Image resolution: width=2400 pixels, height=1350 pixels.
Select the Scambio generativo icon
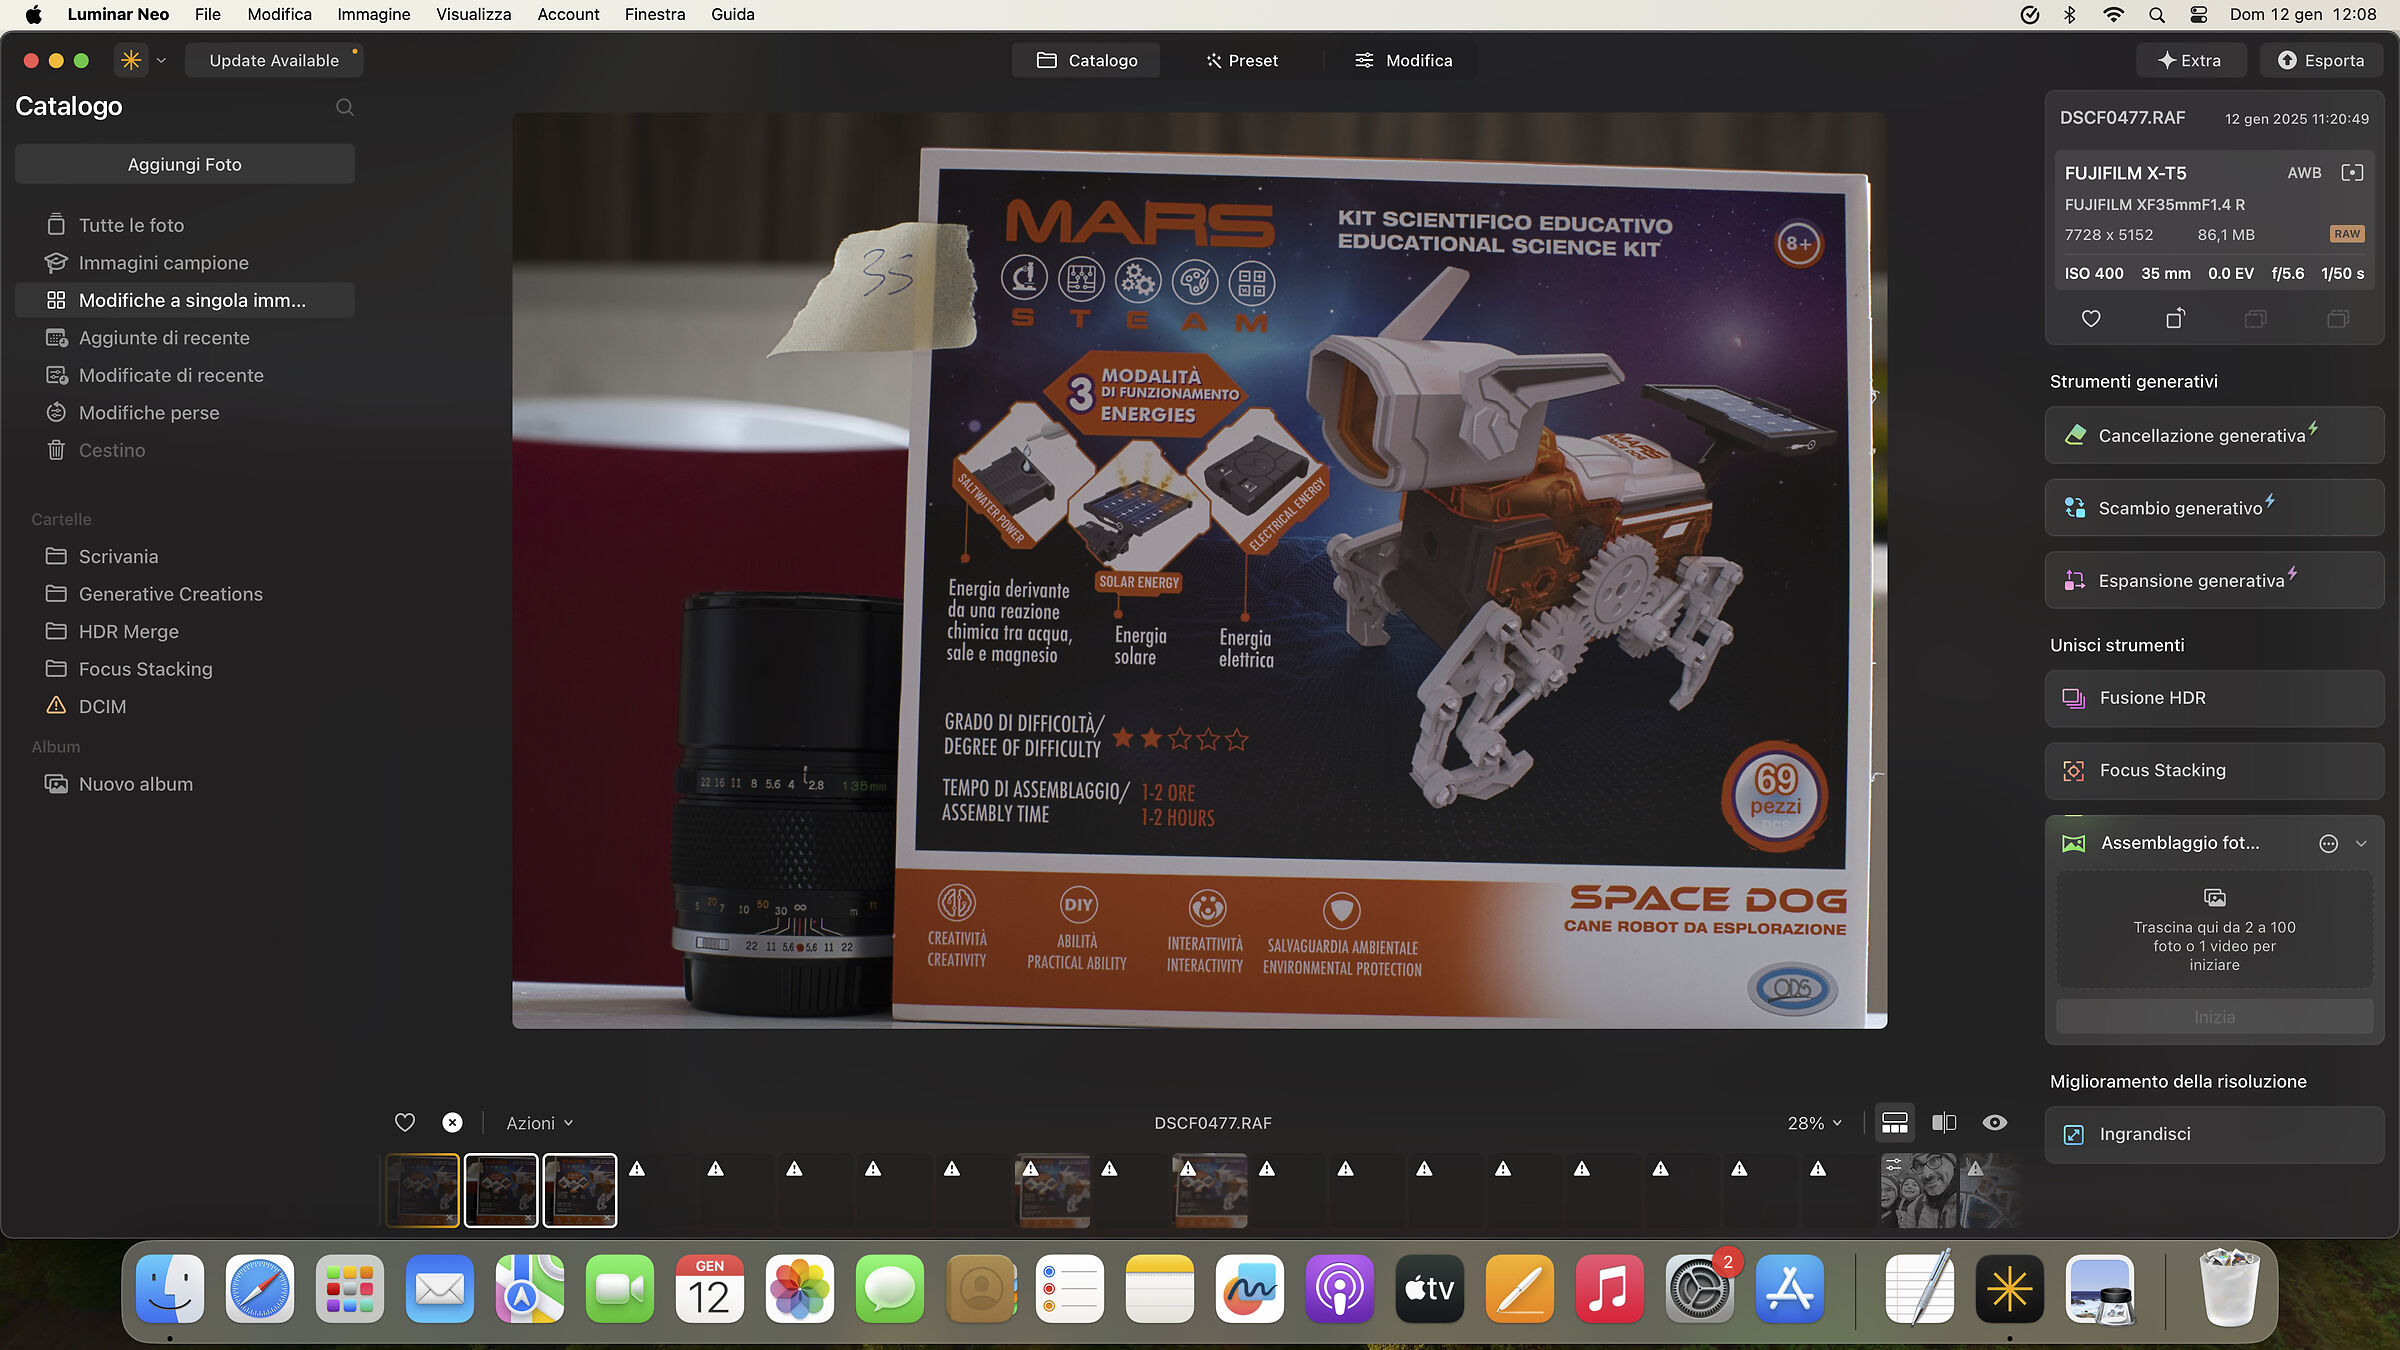(x=2075, y=508)
